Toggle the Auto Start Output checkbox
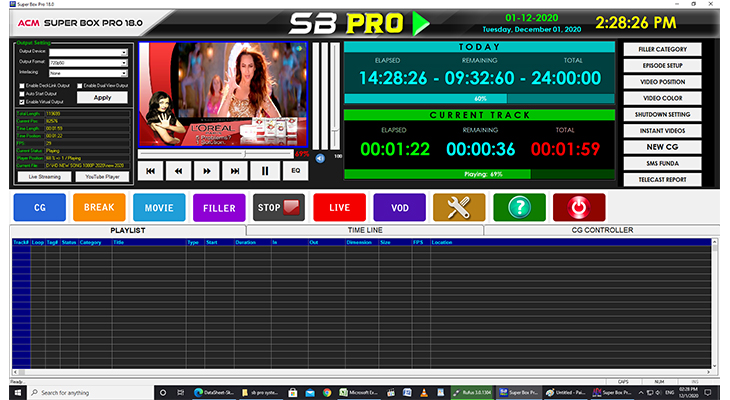 click(x=20, y=94)
